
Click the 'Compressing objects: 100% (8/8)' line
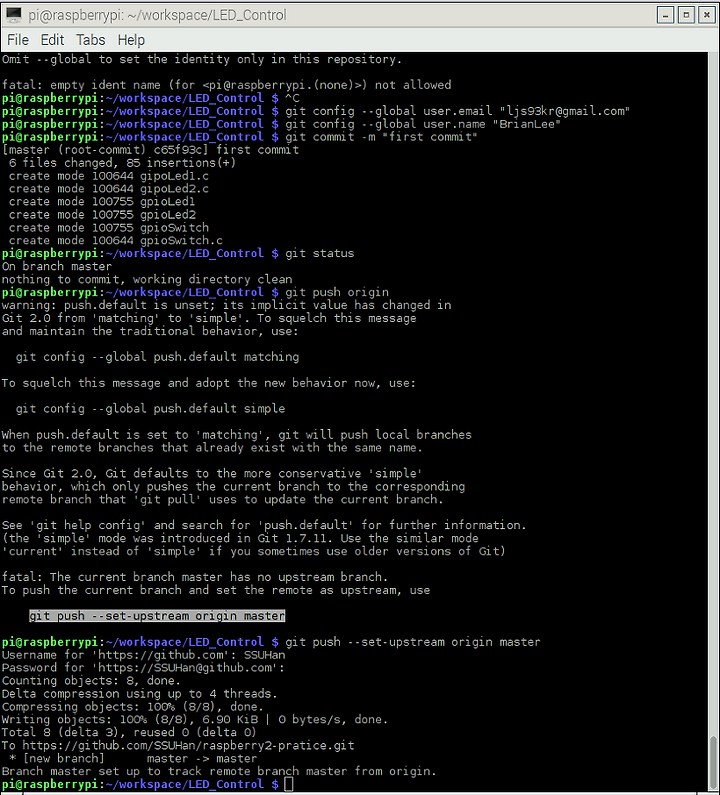pos(133,706)
